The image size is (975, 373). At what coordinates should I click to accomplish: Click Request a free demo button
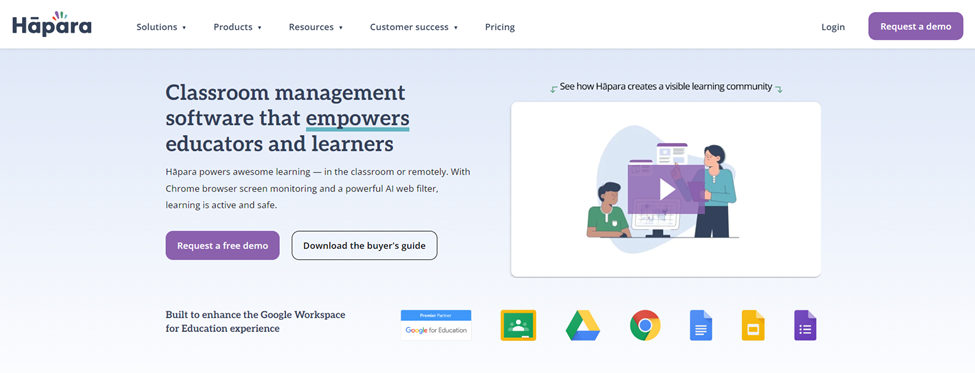click(x=223, y=246)
